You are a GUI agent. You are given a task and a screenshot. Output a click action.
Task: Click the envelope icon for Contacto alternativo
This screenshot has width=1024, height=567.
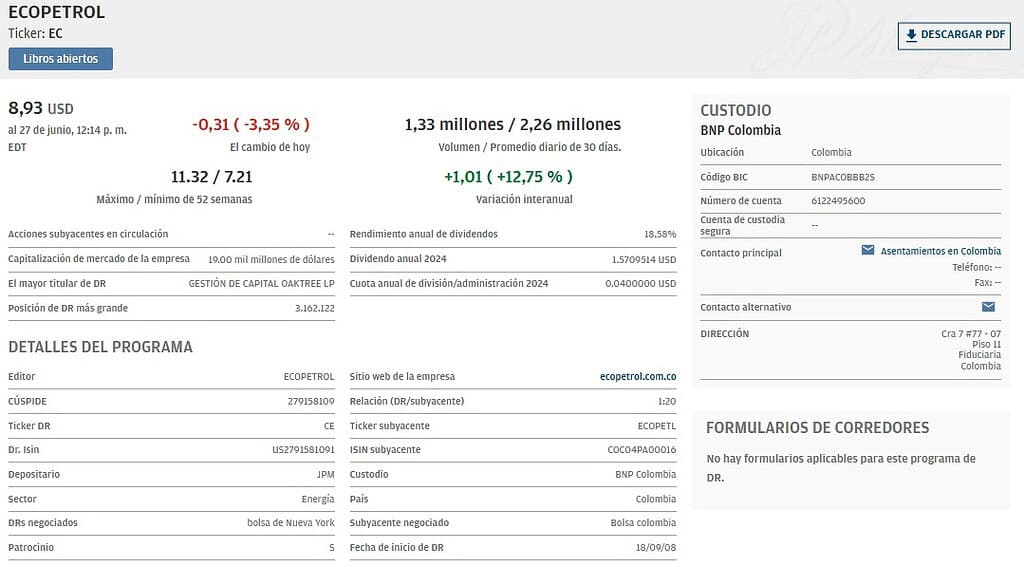(x=989, y=306)
